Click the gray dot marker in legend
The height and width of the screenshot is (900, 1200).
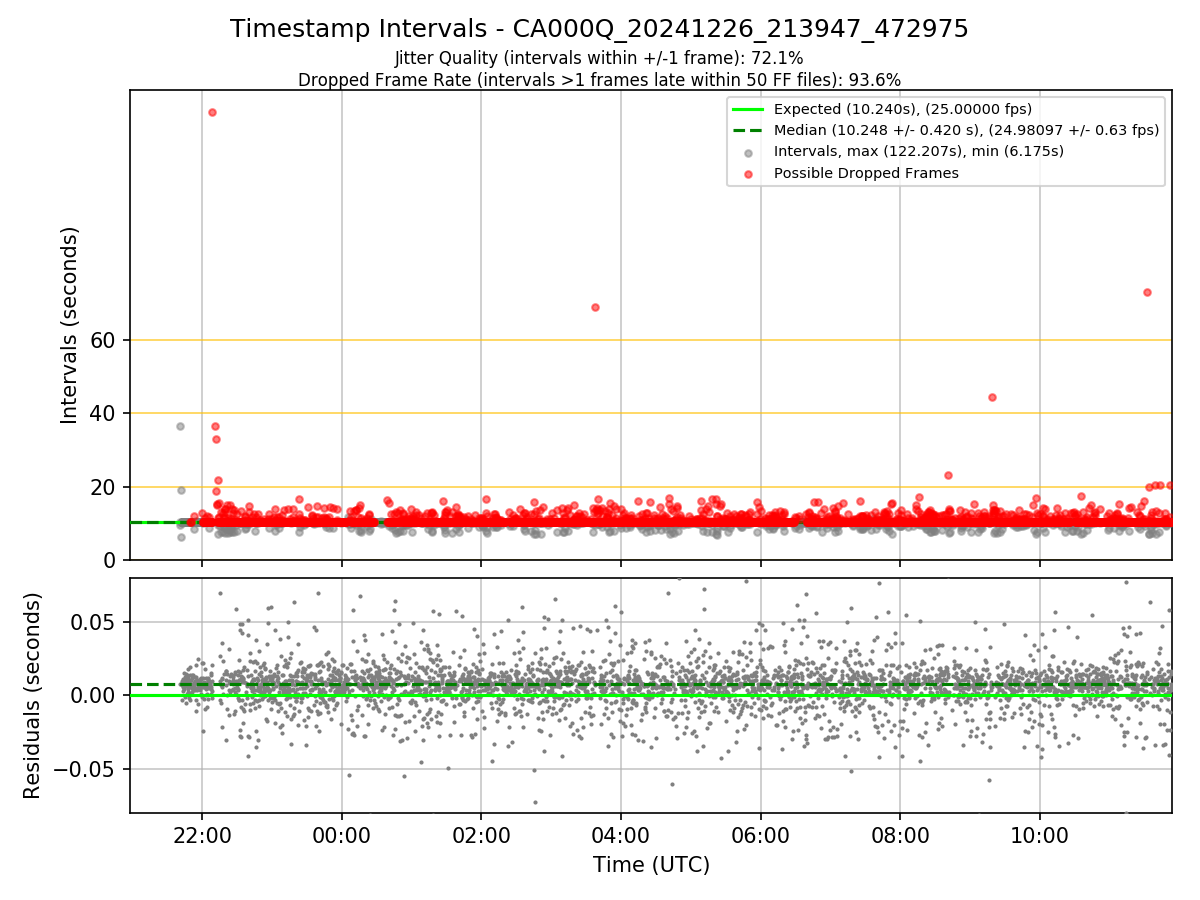748,152
